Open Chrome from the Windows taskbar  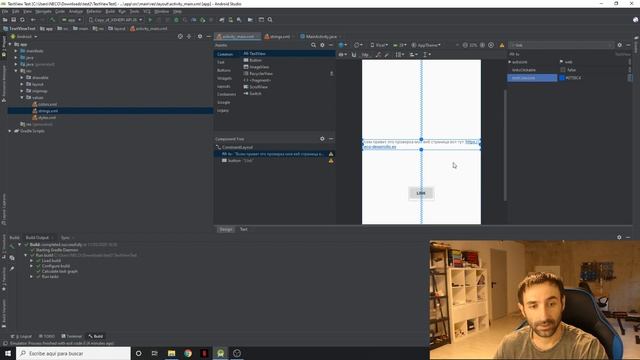(x=188, y=353)
